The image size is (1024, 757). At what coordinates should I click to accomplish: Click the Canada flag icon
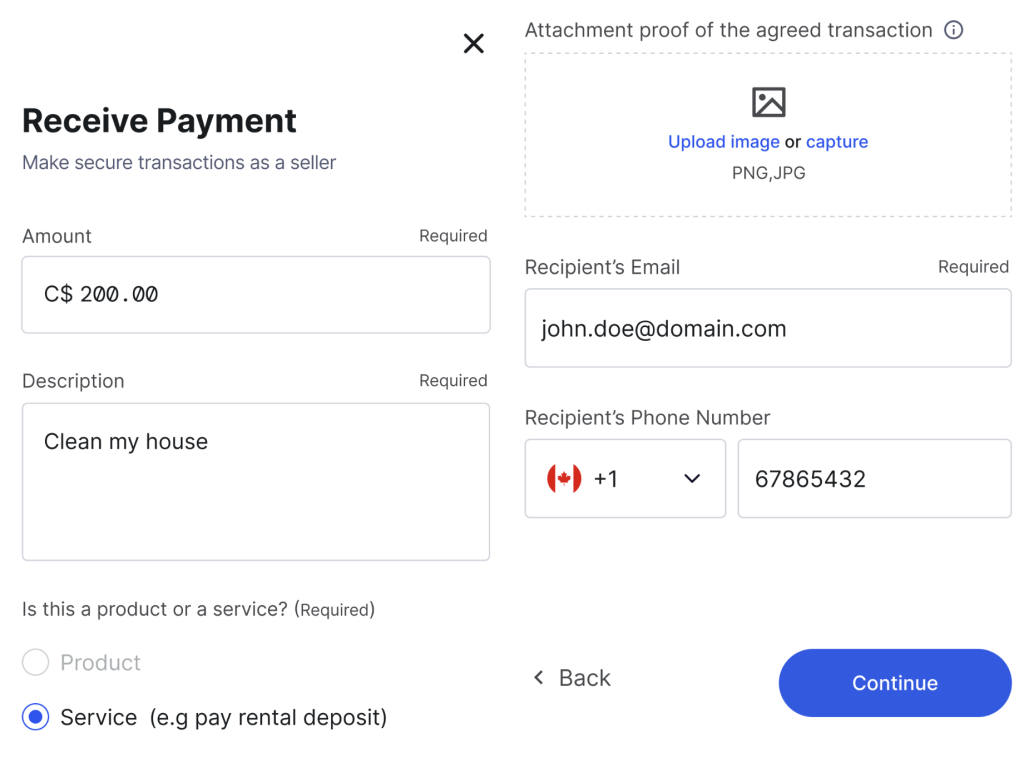[564, 479]
